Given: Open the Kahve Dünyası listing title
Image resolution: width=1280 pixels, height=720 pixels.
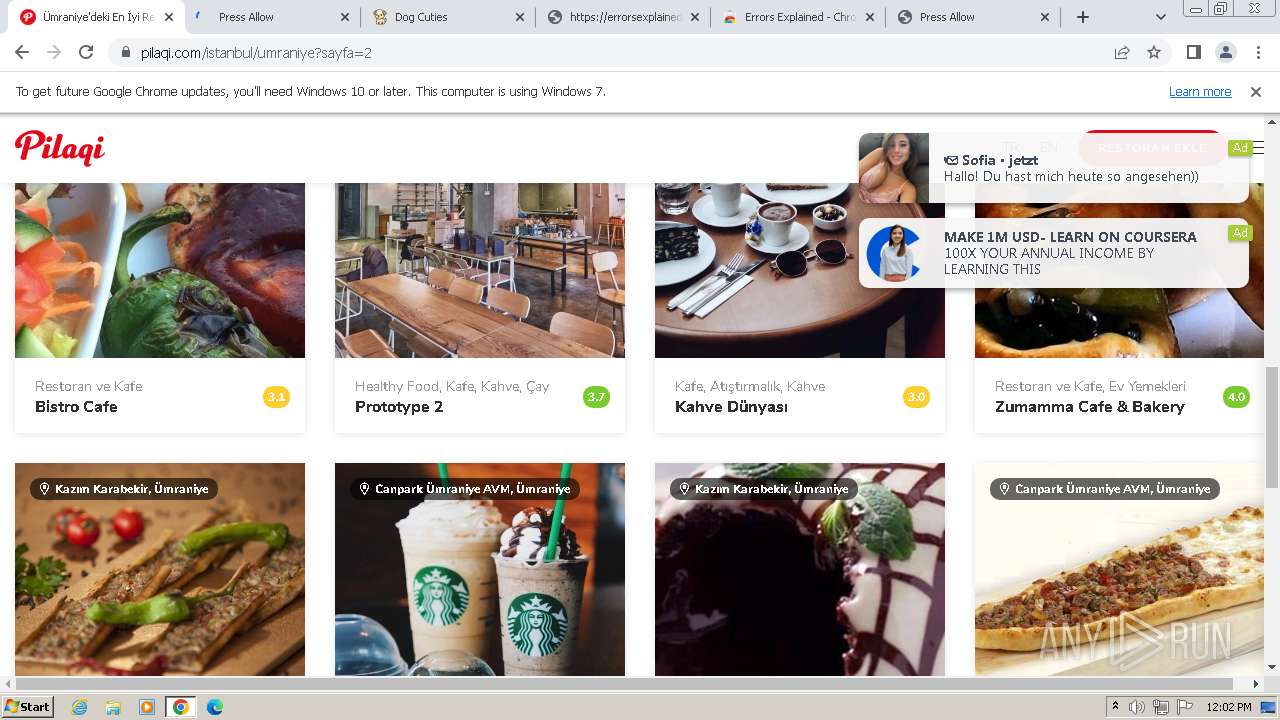Looking at the screenshot, I should 731,407.
